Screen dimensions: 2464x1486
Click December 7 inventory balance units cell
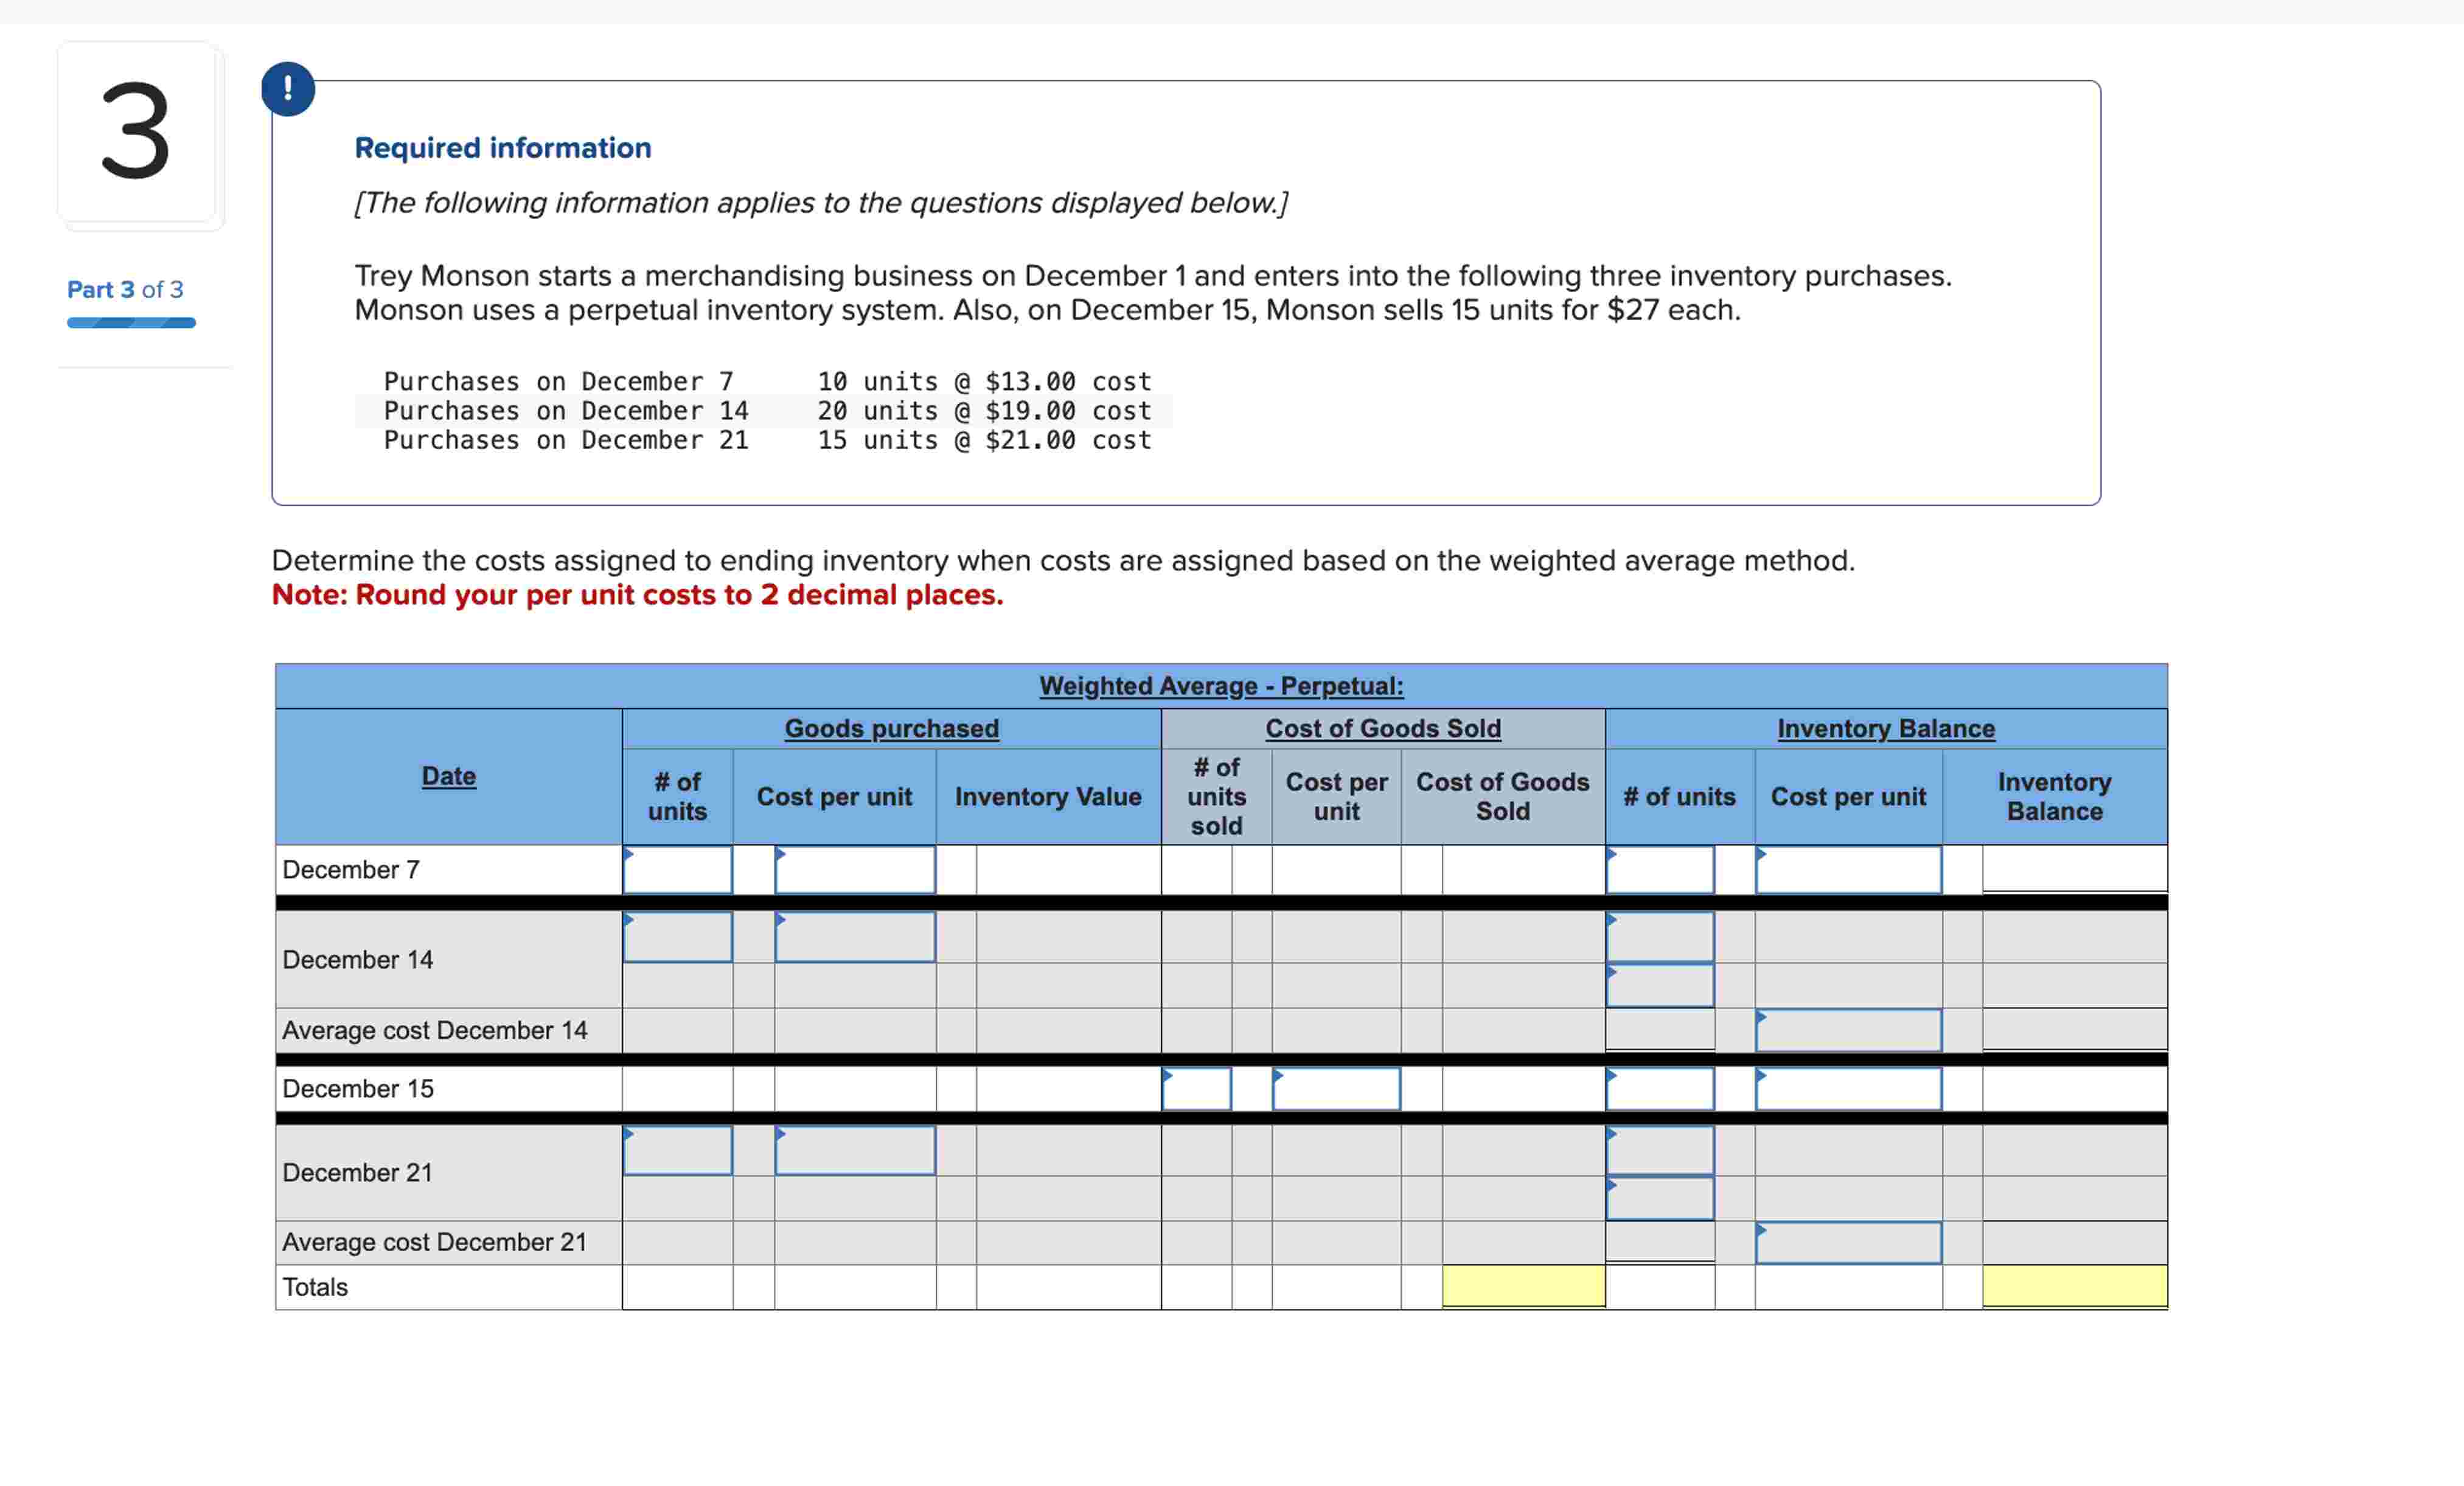click(1659, 870)
